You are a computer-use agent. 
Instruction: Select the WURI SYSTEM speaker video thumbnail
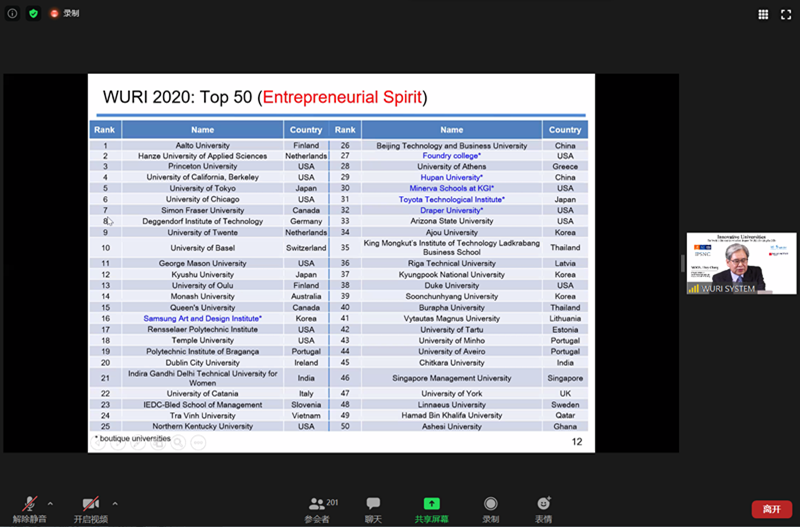pos(741,263)
